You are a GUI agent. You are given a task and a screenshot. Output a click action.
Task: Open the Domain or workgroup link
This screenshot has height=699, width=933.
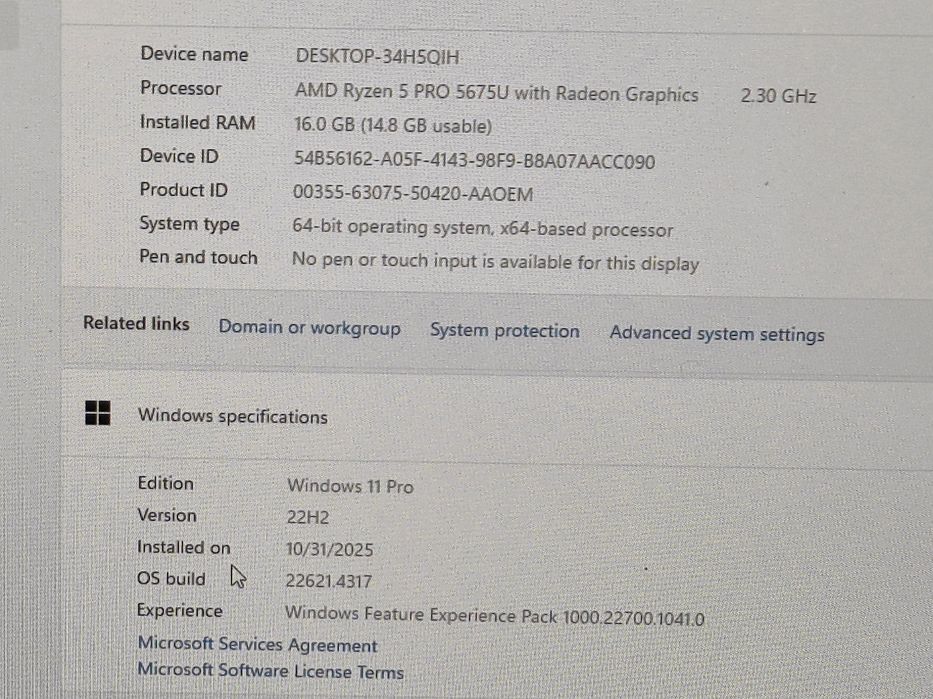tap(309, 328)
